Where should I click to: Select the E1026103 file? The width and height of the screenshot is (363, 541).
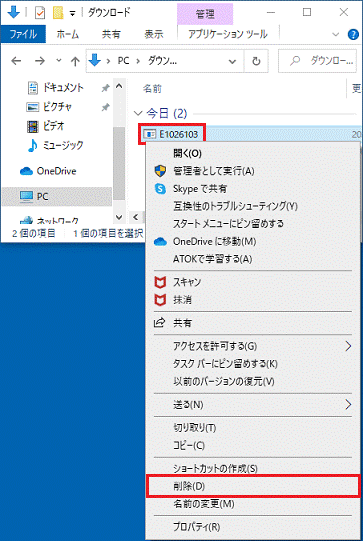coord(172,134)
